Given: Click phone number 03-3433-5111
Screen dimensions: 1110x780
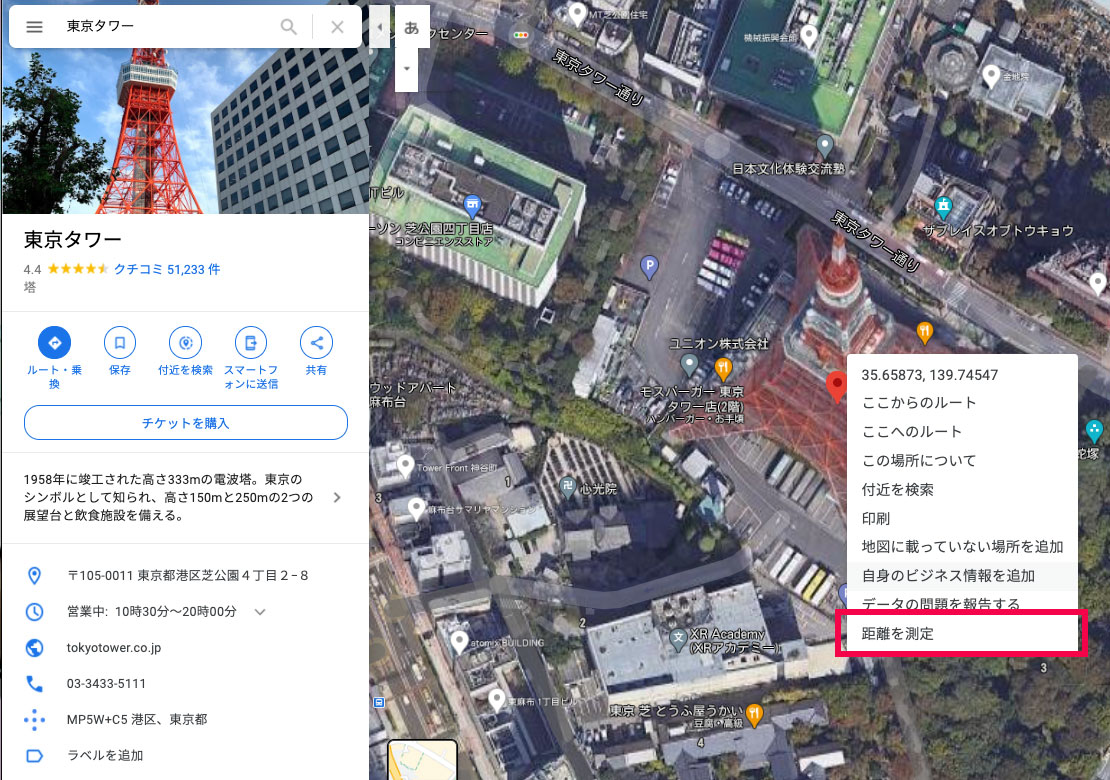Looking at the screenshot, I should [106, 684].
